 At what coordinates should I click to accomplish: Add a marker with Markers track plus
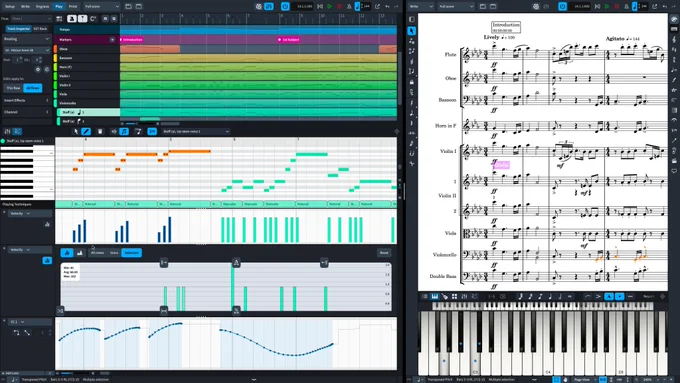coord(112,39)
